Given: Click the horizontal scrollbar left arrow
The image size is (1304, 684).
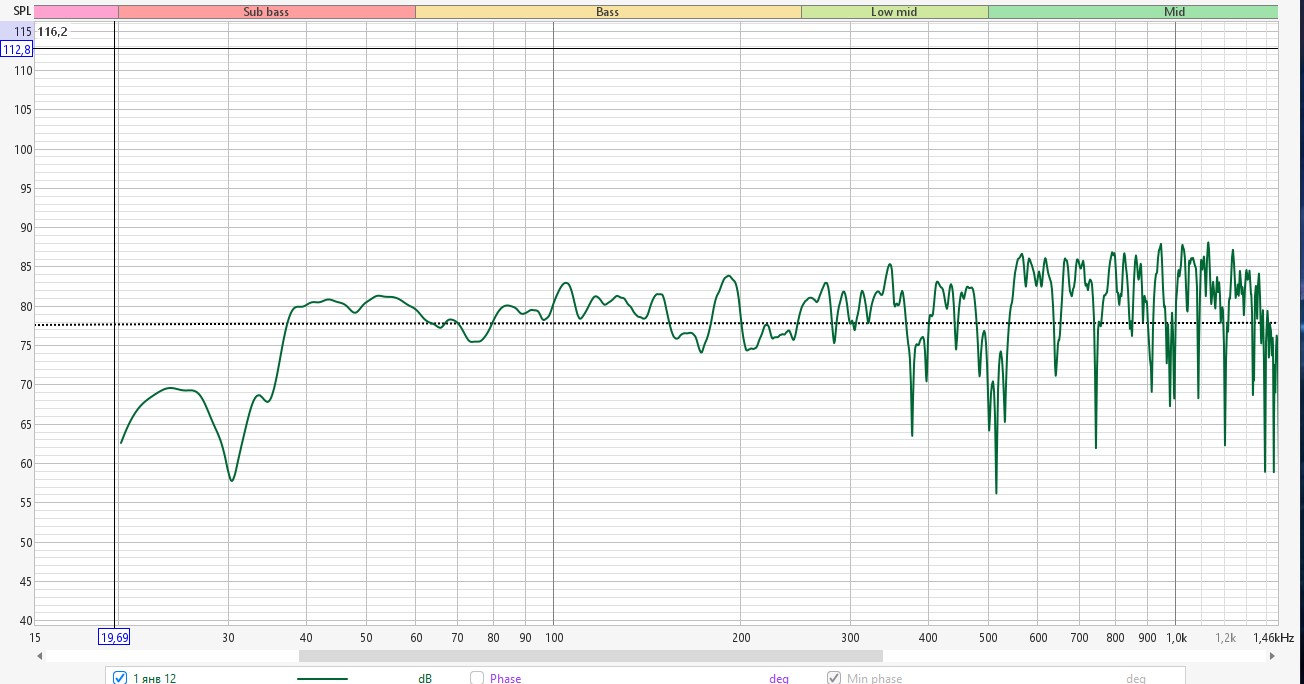Looking at the screenshot, I should coord(40,656).
